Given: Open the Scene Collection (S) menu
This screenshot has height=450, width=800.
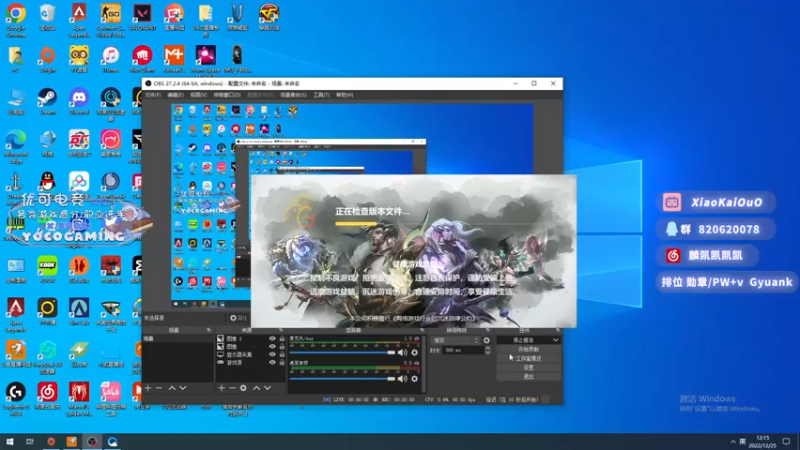Looking at the screenshot, I should click(x=293, y=95).
